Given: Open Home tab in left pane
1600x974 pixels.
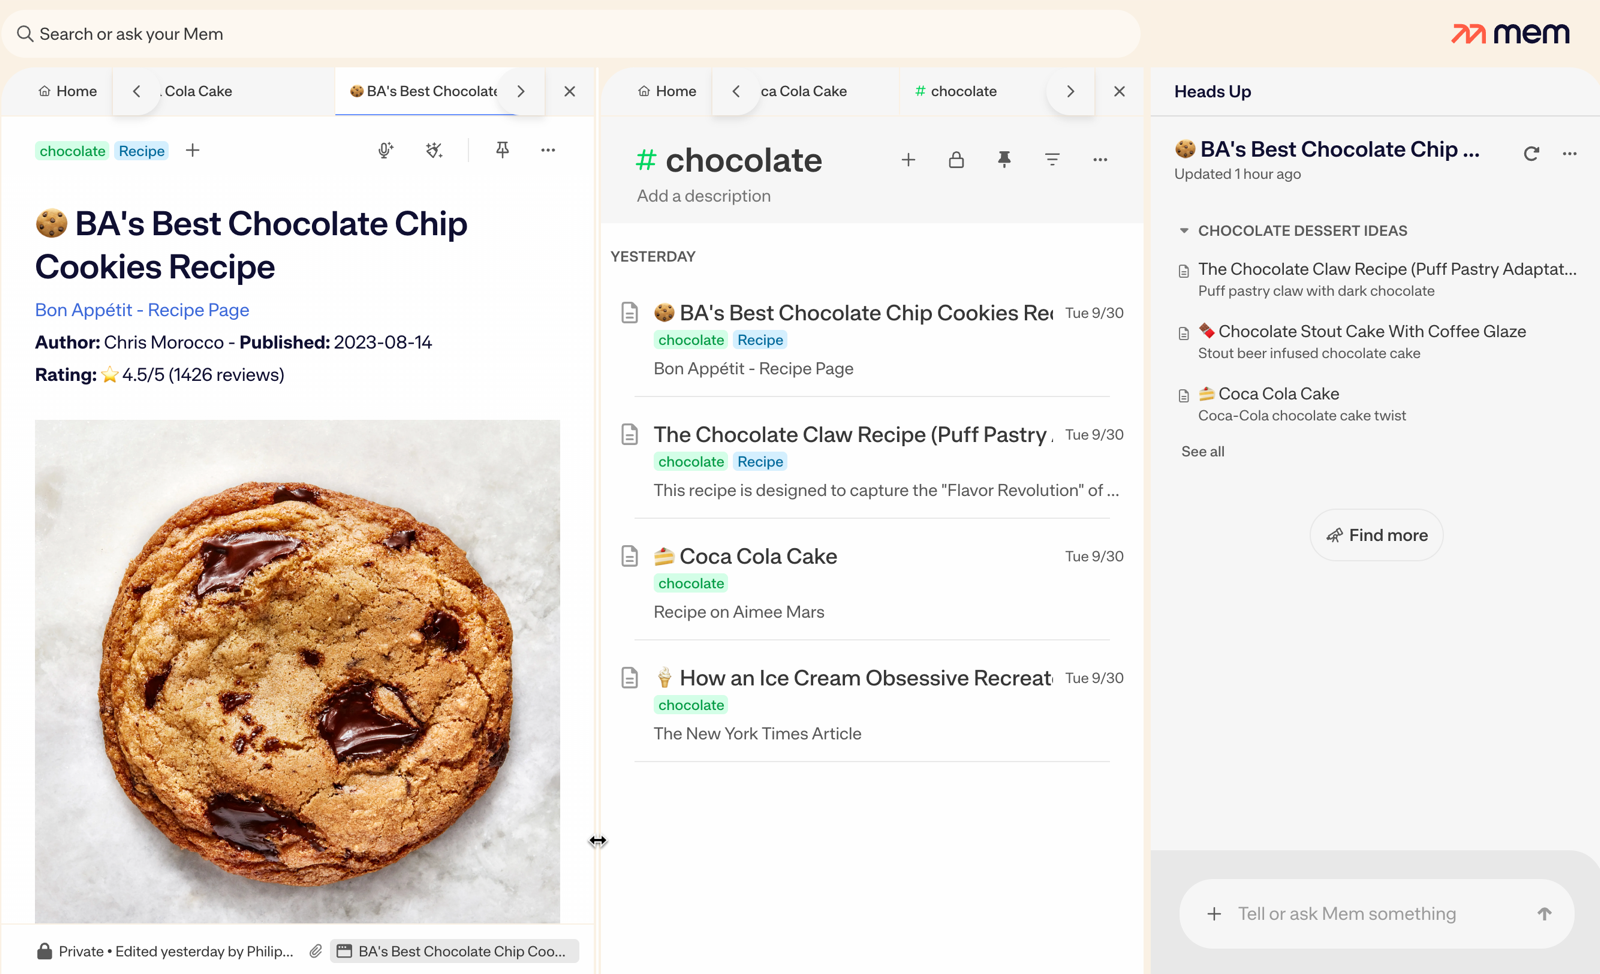Looking at the screenshot, I should click(x=67, y=91).
